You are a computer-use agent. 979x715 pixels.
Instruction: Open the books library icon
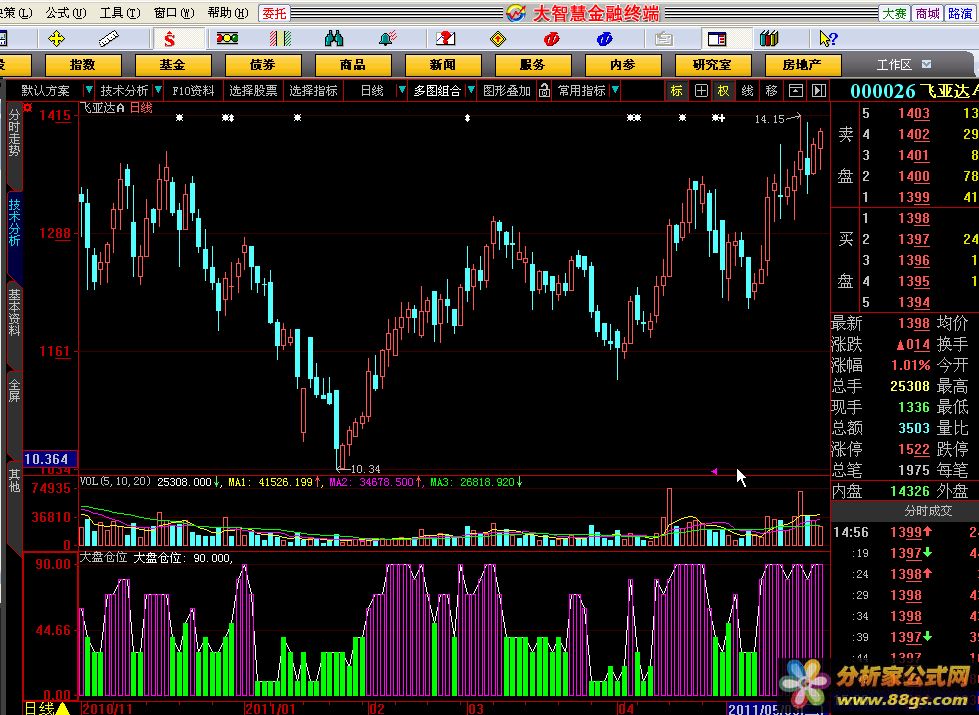pos(769,39)
